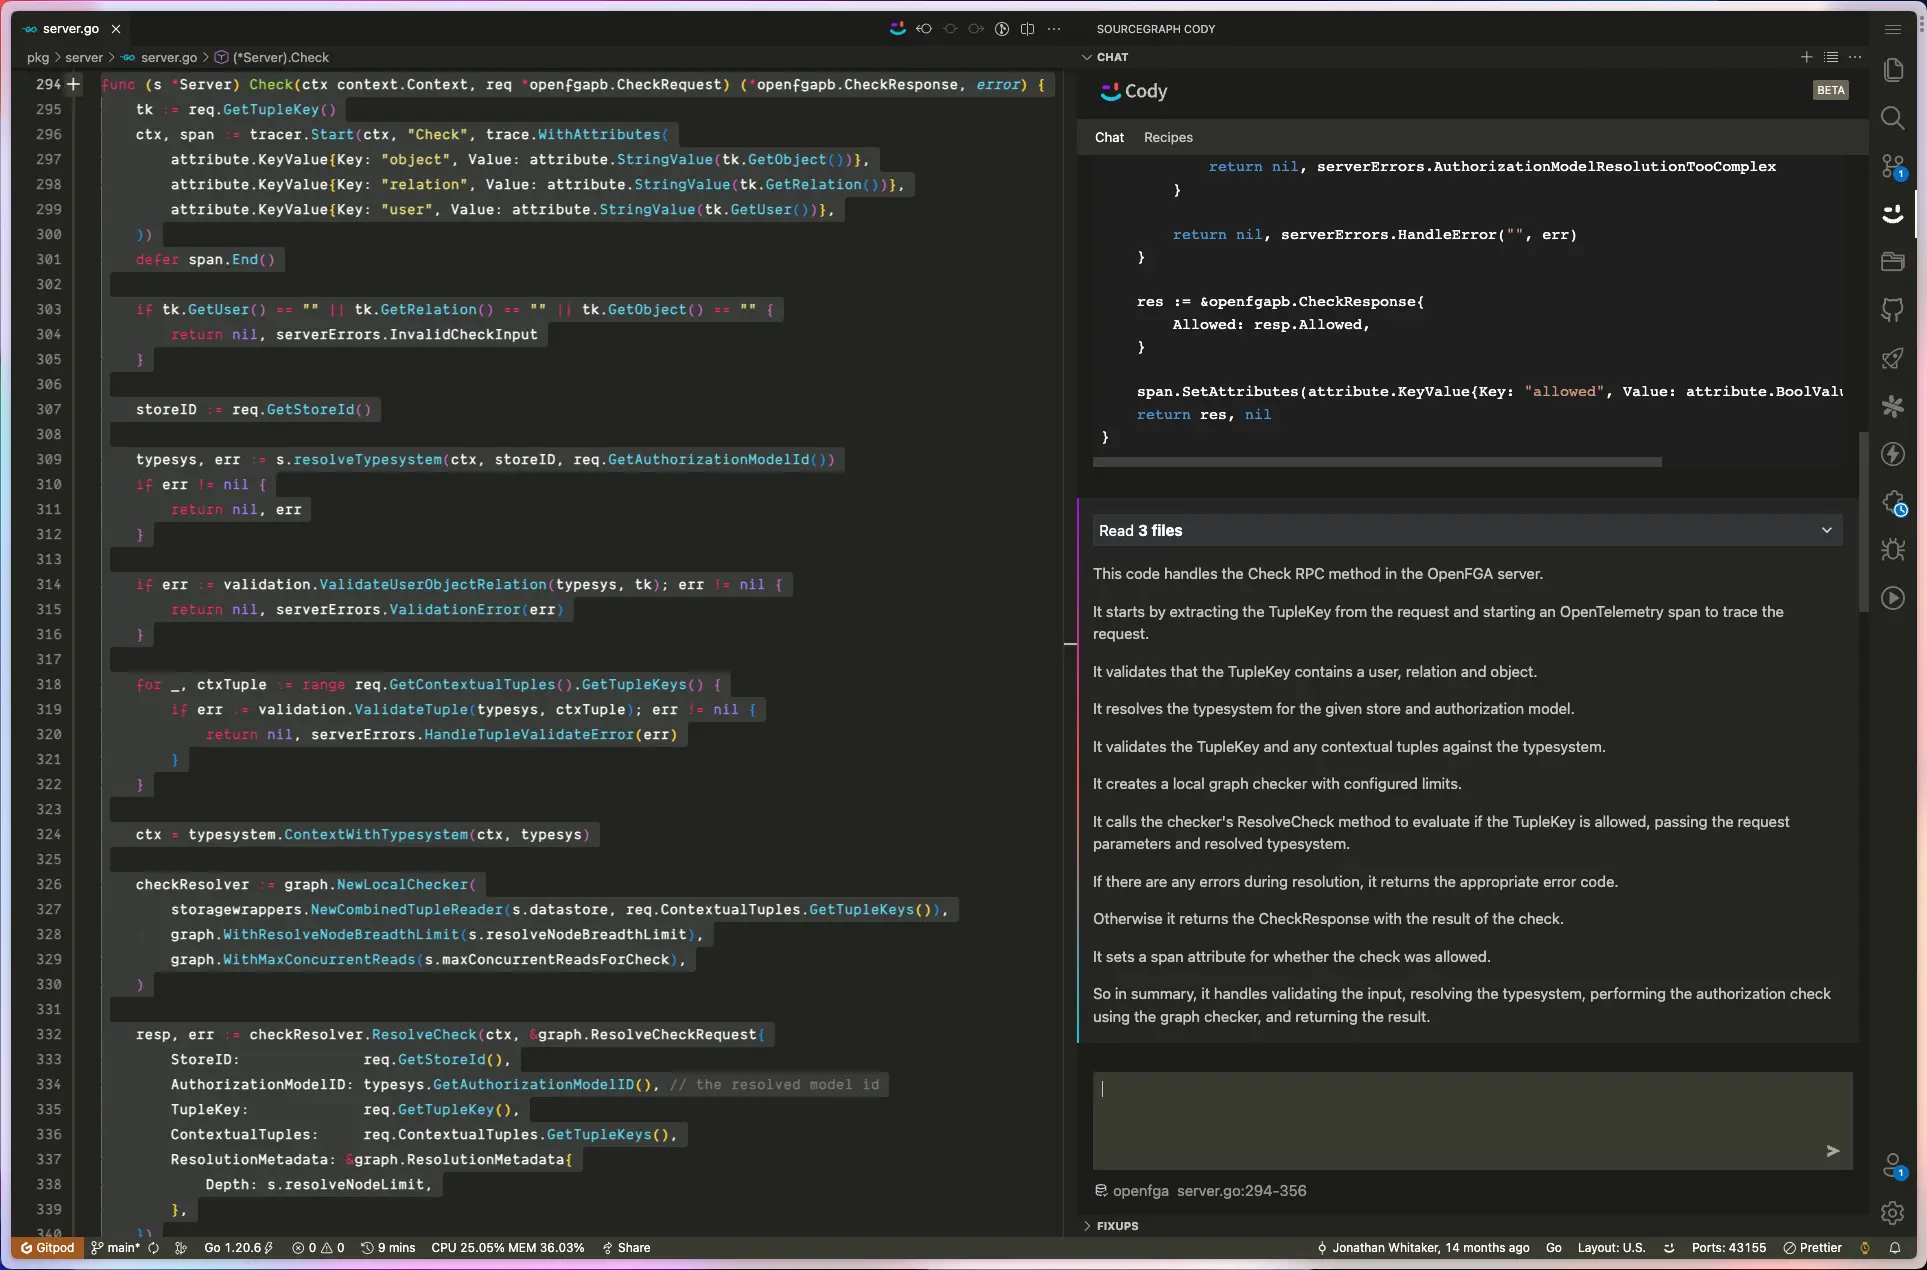Screen dimensions: 1927x1270
Task: Open the Explorer view in activity bar
Action: [x=1892, y=70]
